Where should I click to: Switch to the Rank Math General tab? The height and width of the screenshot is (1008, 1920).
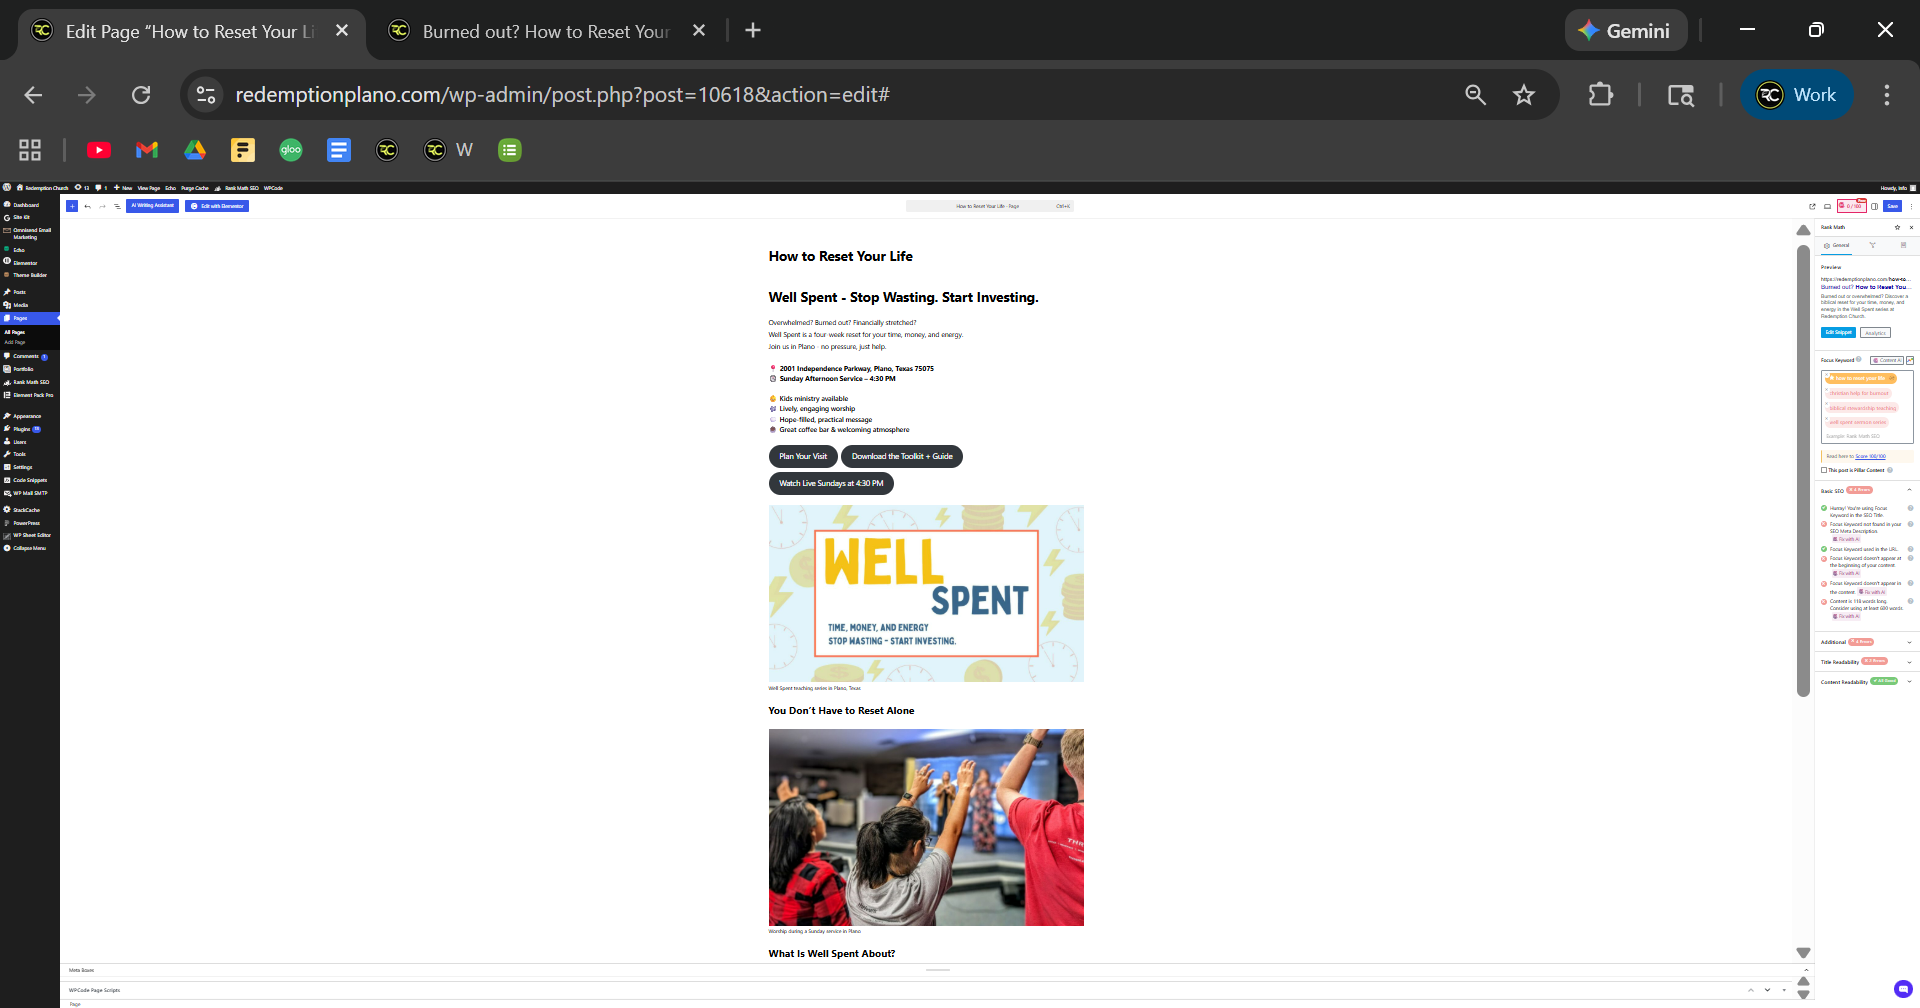(x=1837, y=245)
